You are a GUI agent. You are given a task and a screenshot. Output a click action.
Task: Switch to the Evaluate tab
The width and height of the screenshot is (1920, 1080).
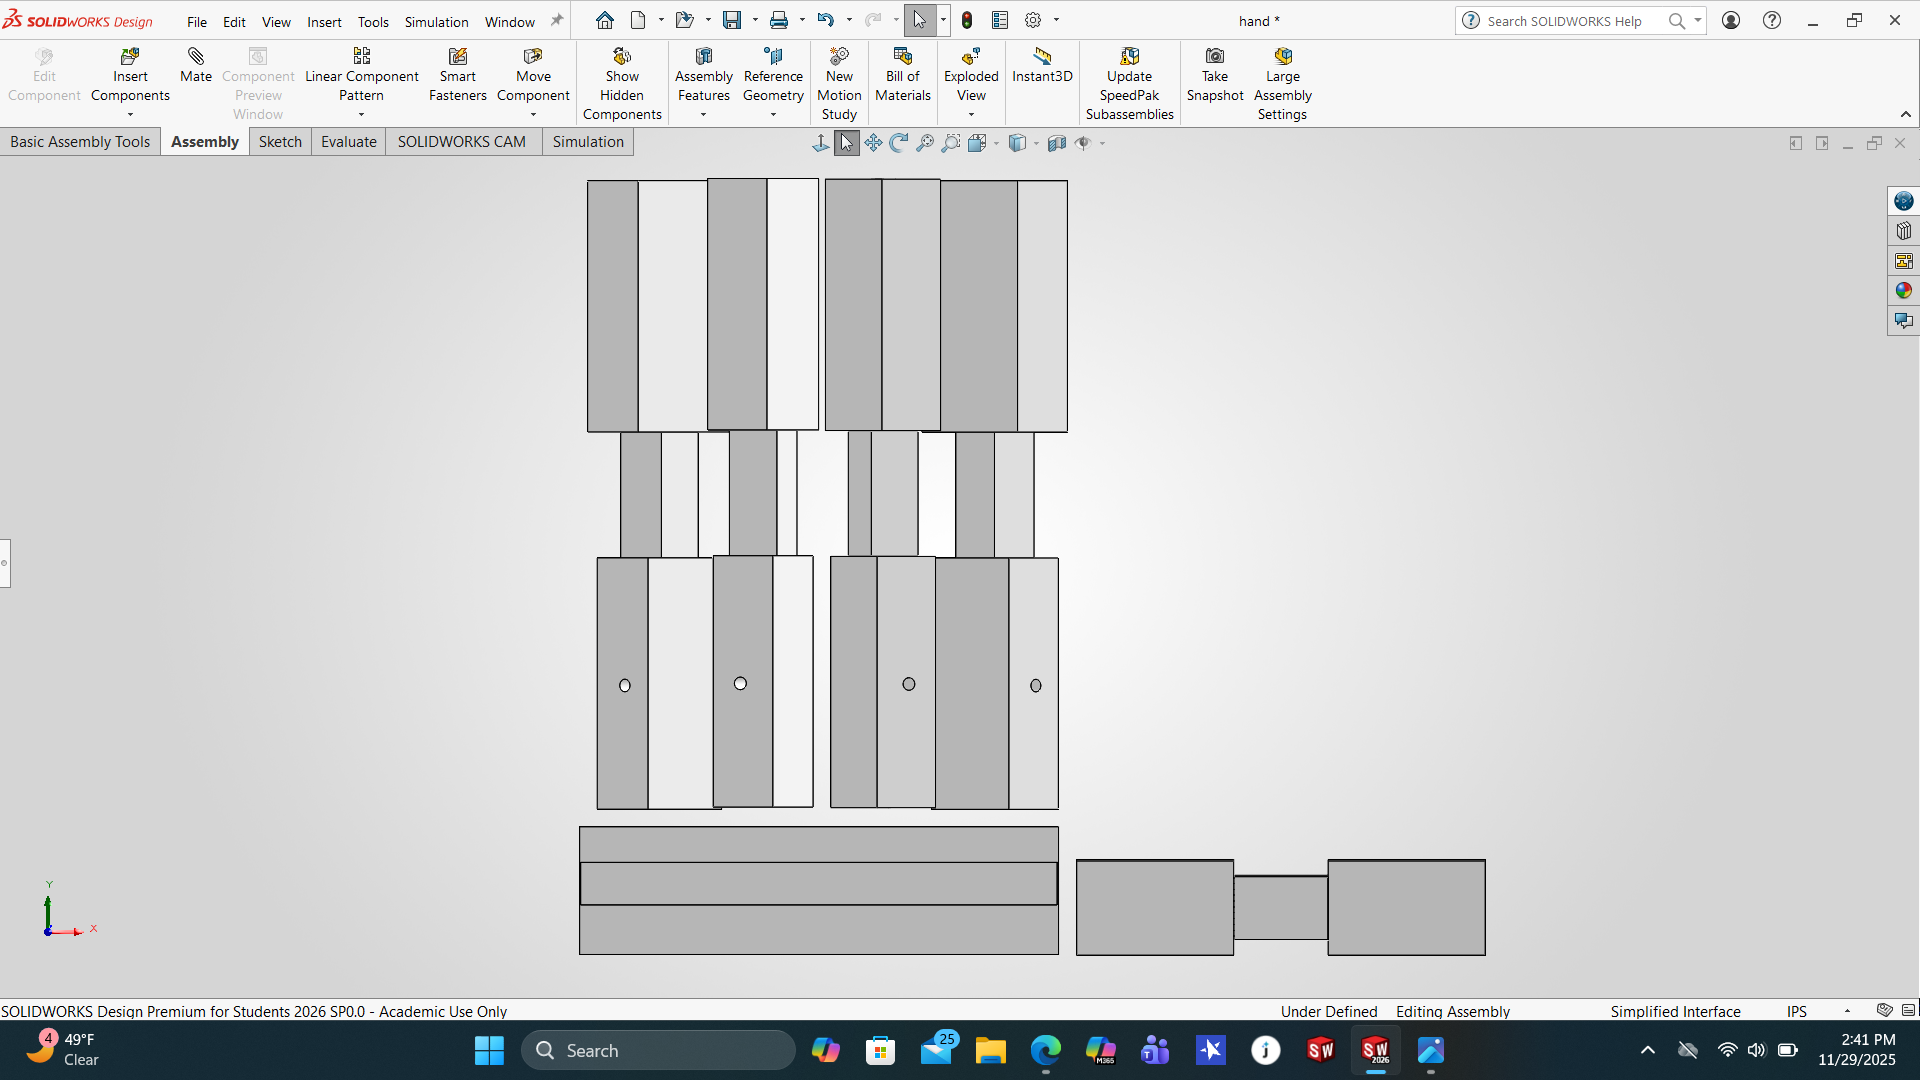point(348,142)
